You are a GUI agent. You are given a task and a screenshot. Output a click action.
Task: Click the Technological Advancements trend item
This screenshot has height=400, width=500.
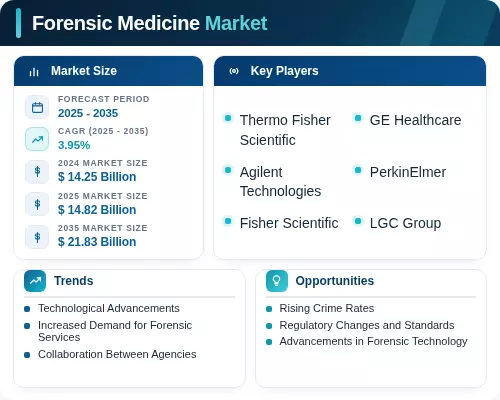click(x=109, y=309)
